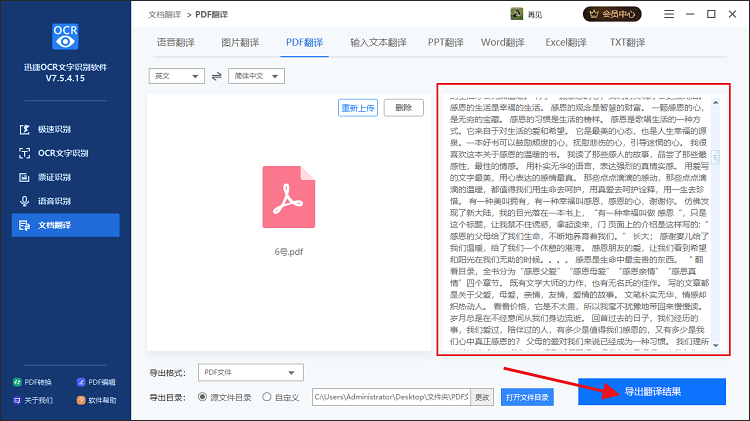This screenshot has width=750, height=421.
Task: Open the 导出格式 PDF文件 dropdown
Action: pos(251,372)
